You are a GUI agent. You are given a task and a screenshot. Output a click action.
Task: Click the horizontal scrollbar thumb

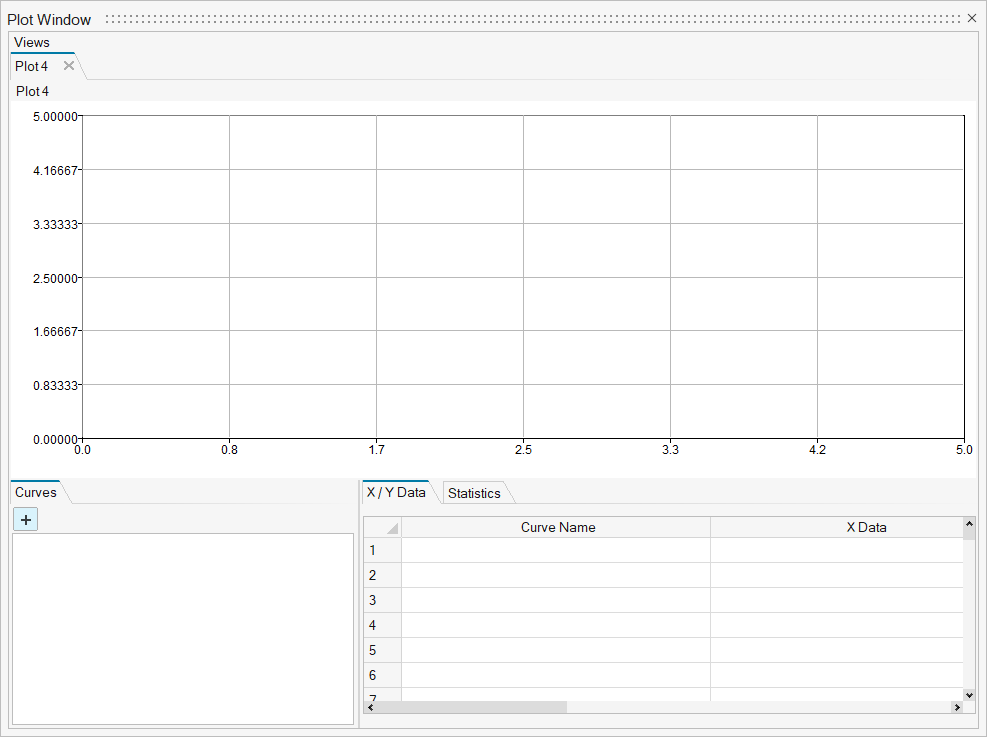[472, 707]
